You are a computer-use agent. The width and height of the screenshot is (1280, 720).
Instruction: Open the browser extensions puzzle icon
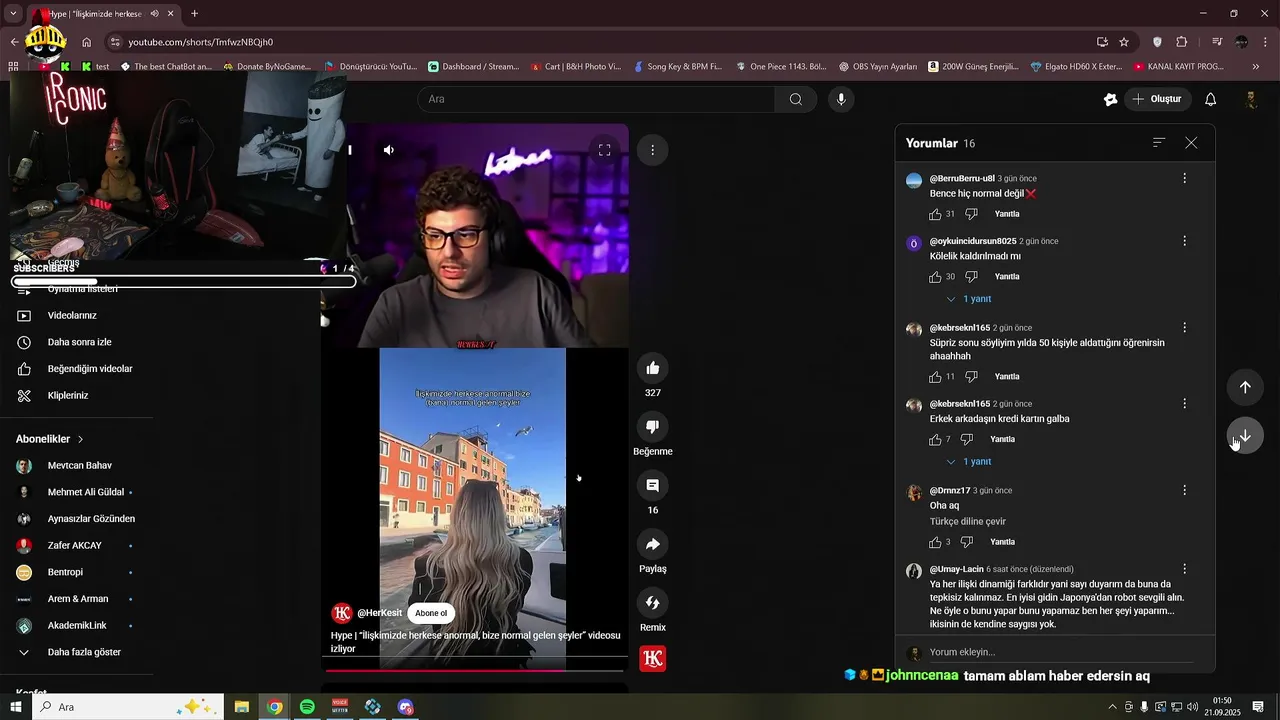(x=1182, y=42)
